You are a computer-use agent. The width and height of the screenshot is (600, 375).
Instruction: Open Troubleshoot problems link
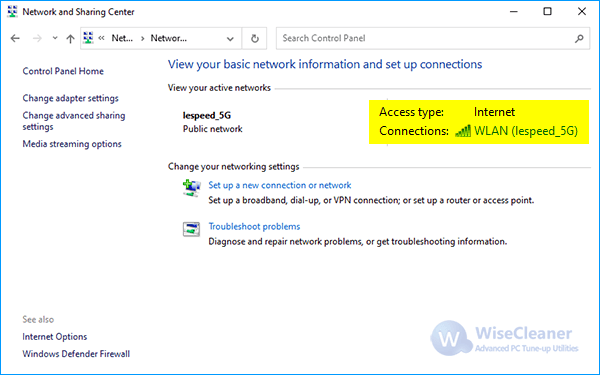254,227
